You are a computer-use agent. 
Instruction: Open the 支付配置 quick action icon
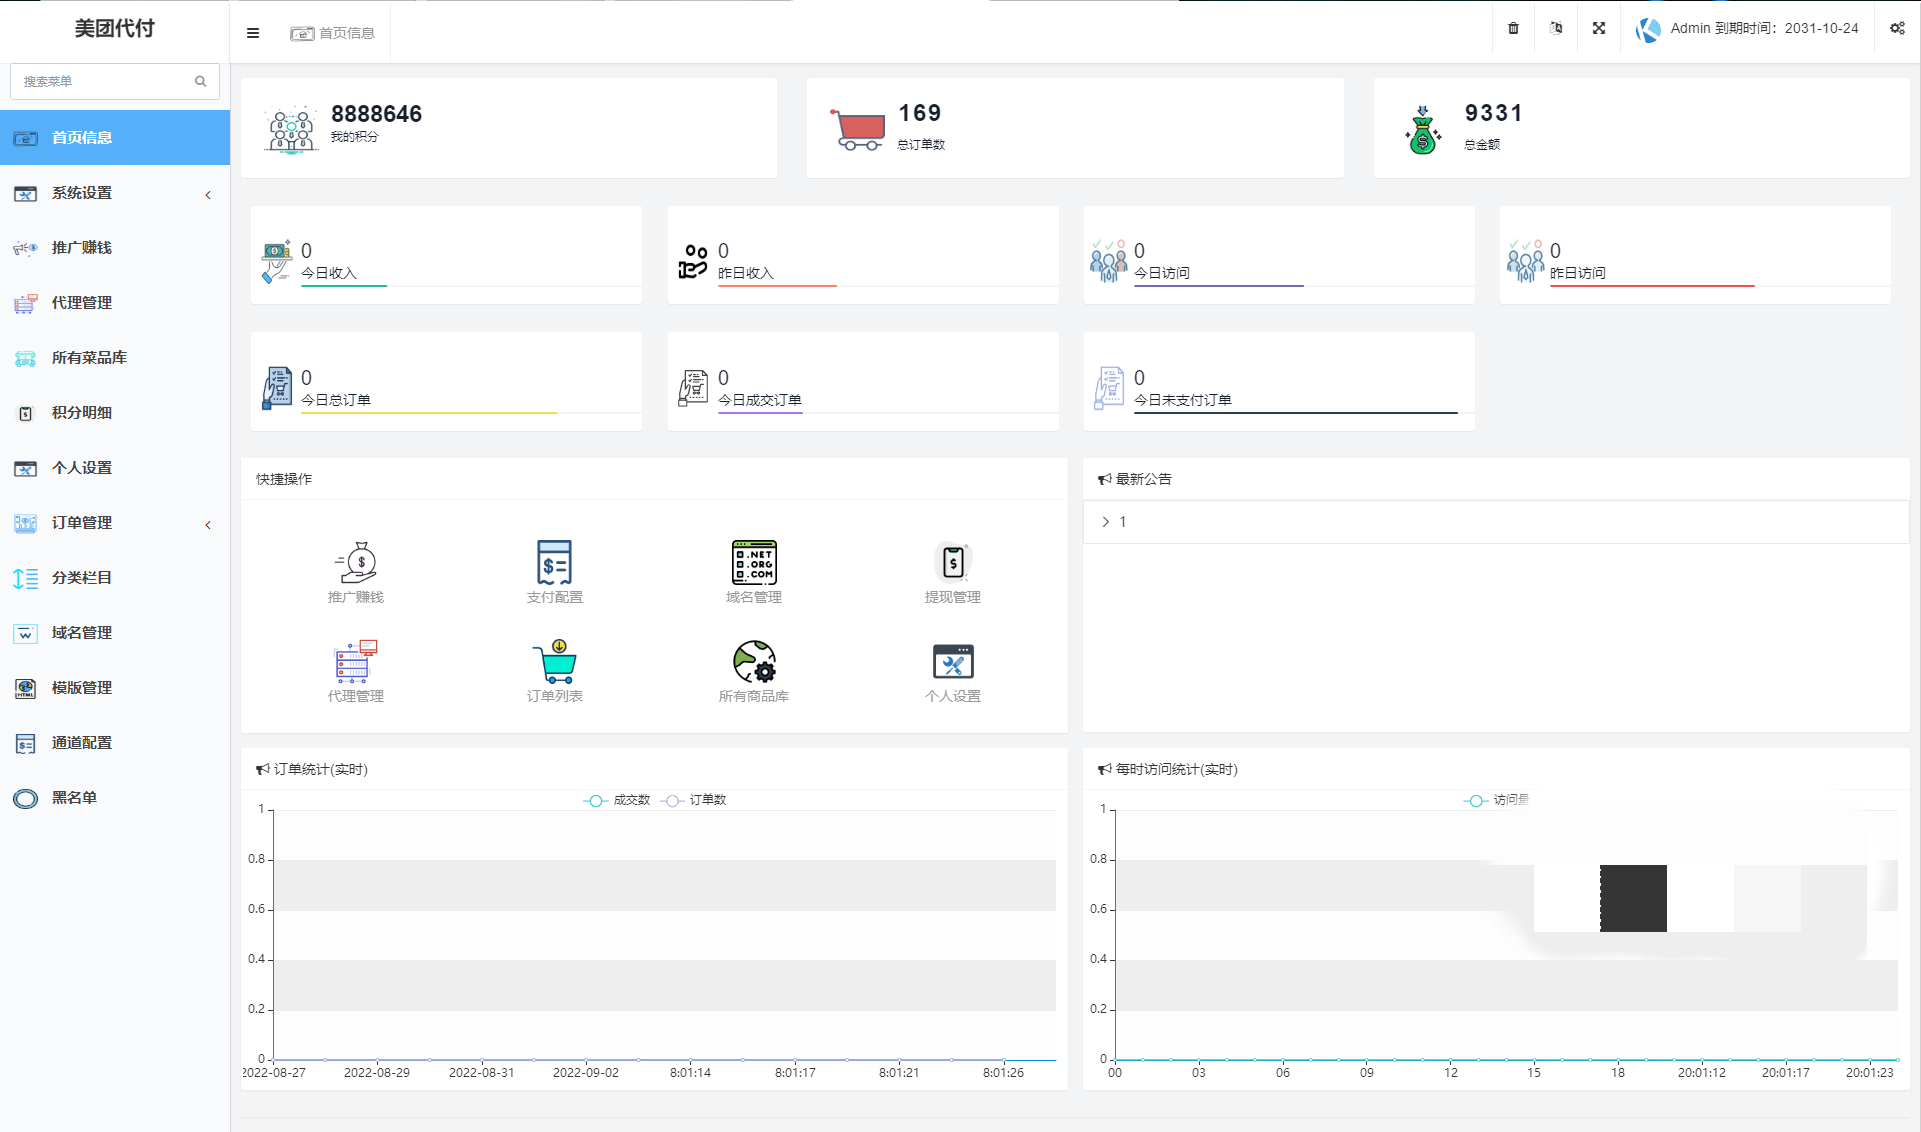click(x=554, y=563)
